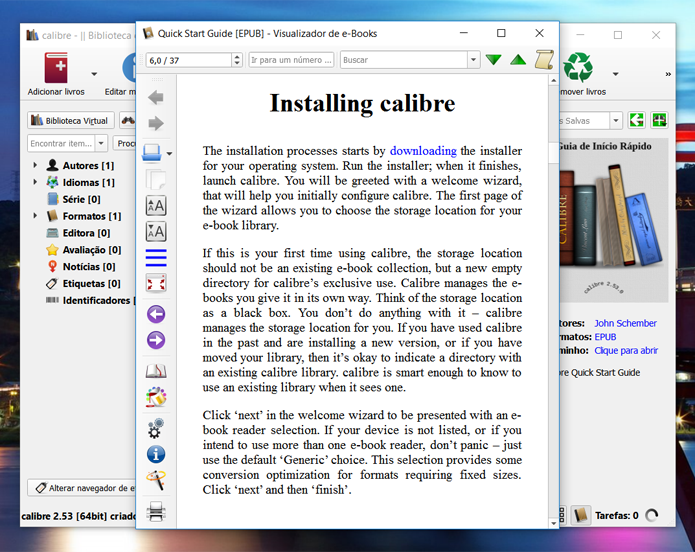Select Editora [0] in tag browser
Screen dimensions: 695x552
pyautogui.click(x=86, y=233)
